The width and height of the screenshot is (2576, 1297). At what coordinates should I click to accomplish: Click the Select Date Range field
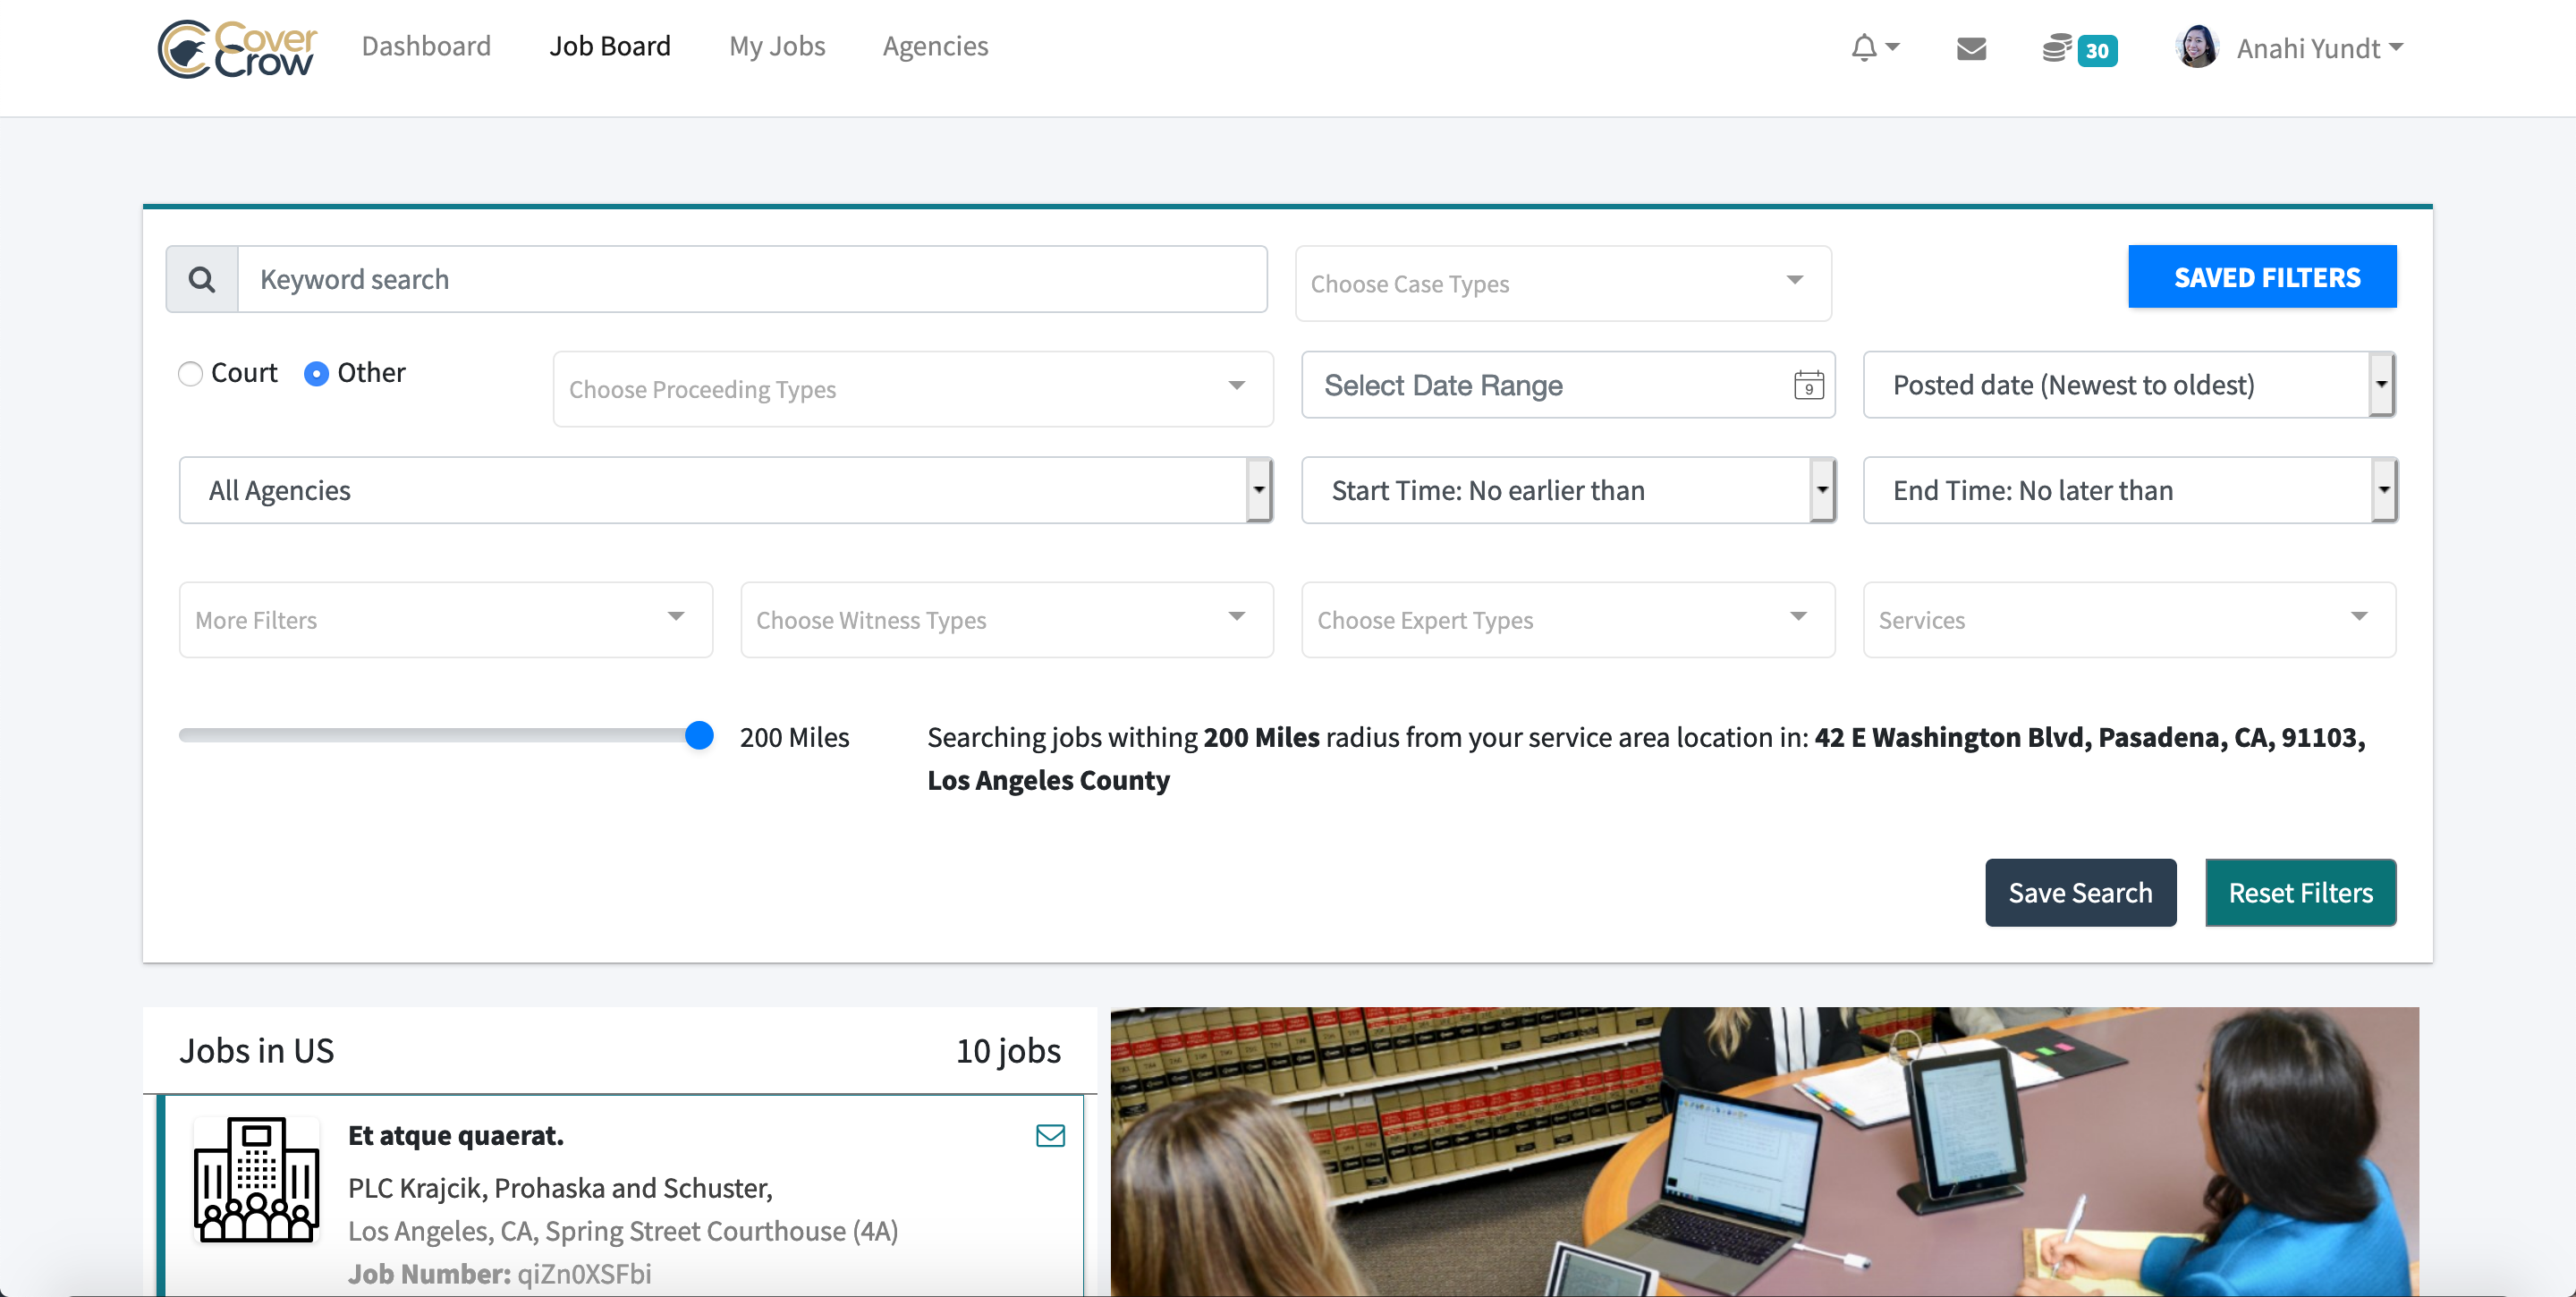point(1568,385)
